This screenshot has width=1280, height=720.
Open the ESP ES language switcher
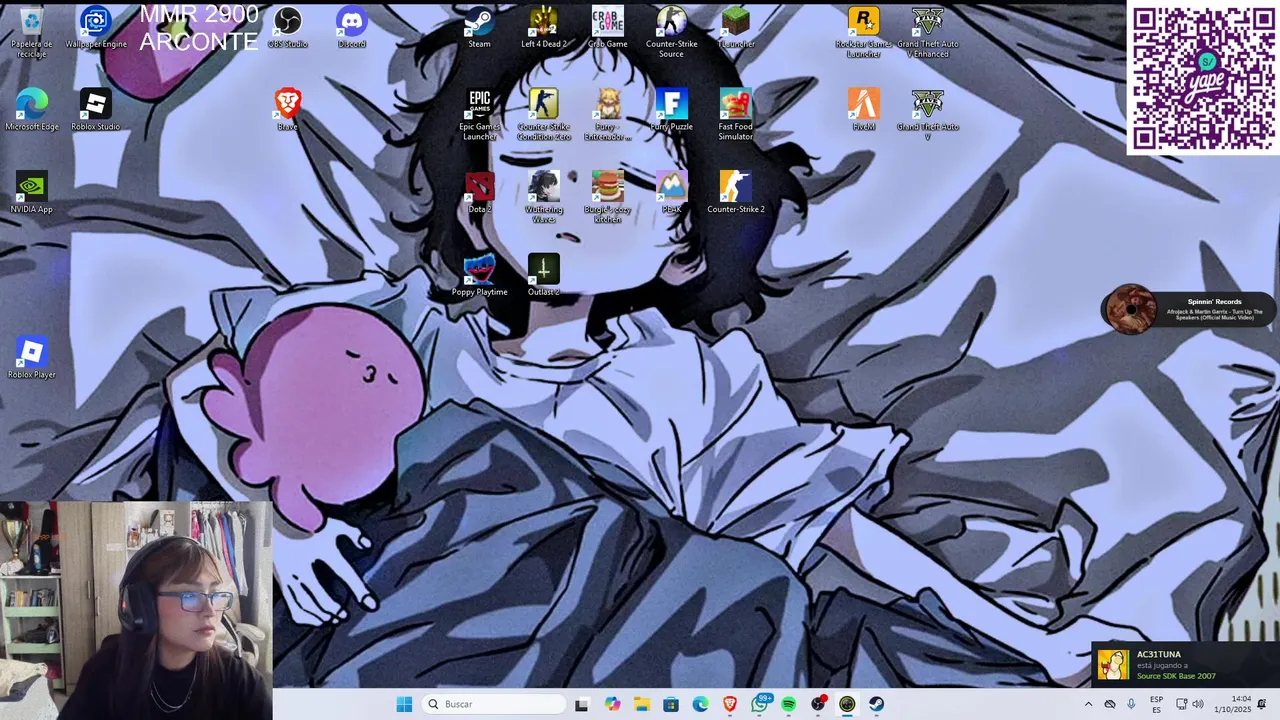[1157, 704]
